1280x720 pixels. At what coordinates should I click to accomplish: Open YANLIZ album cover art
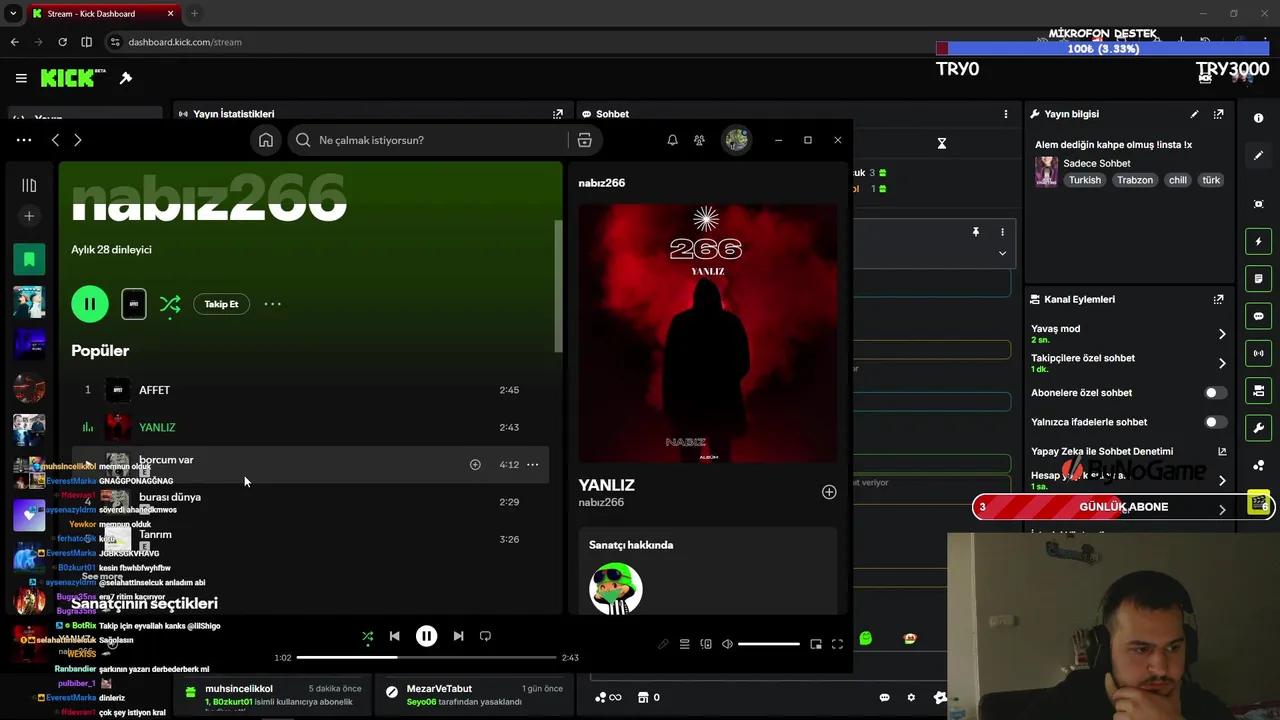[707, 333]
